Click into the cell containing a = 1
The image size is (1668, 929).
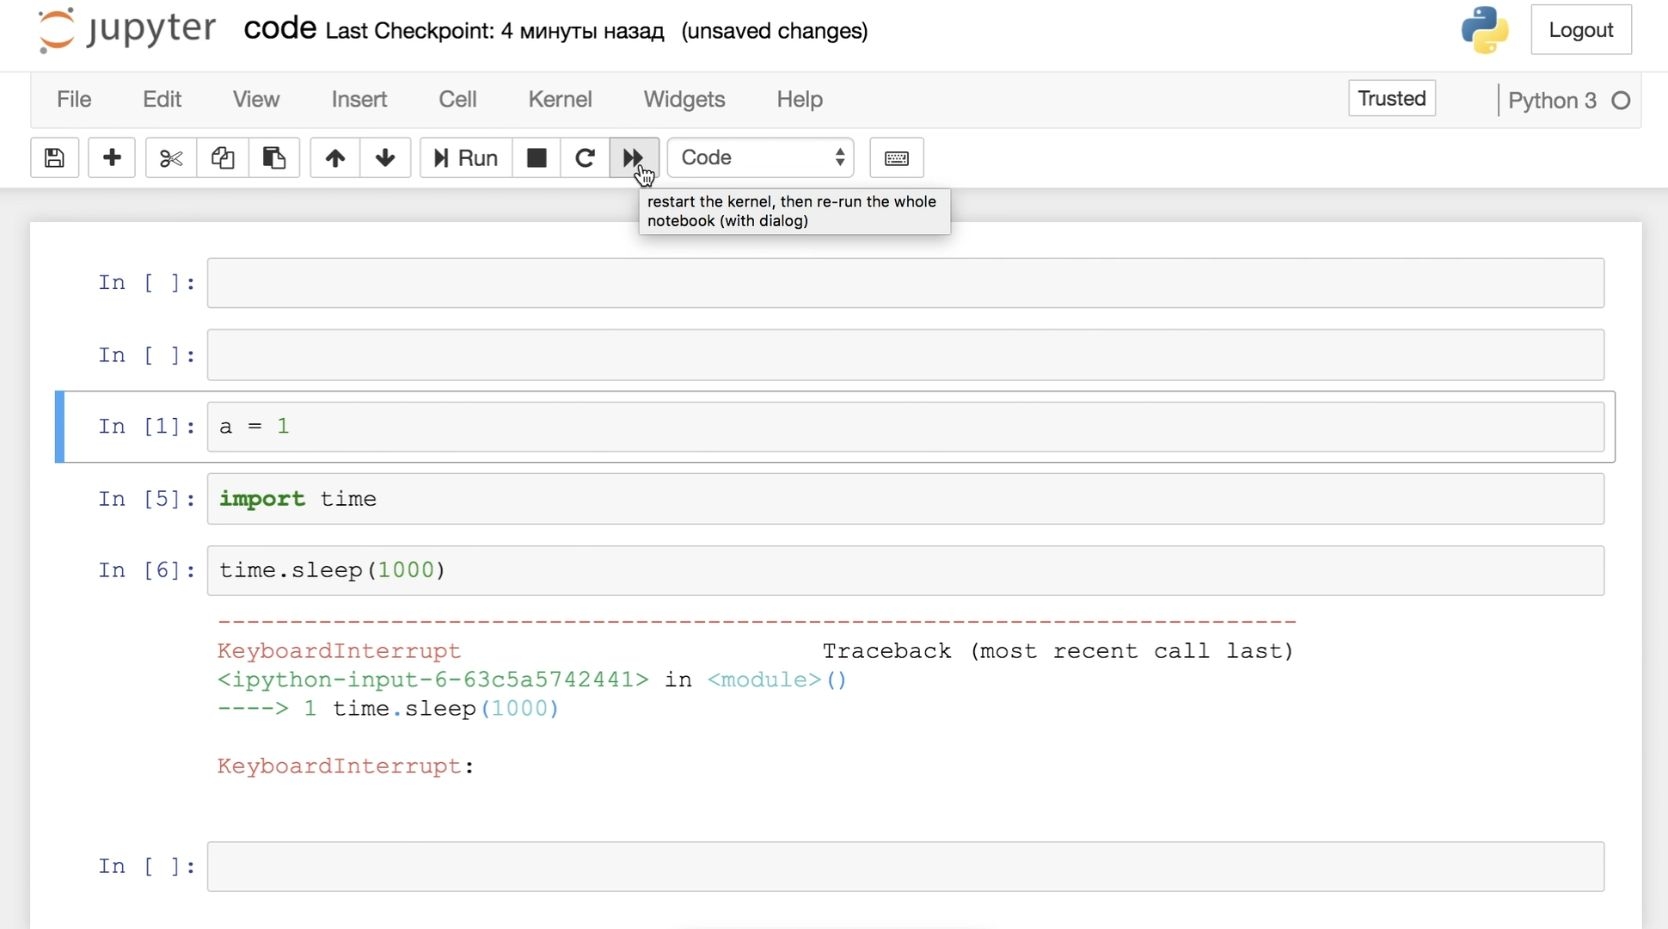click(905, 427)
